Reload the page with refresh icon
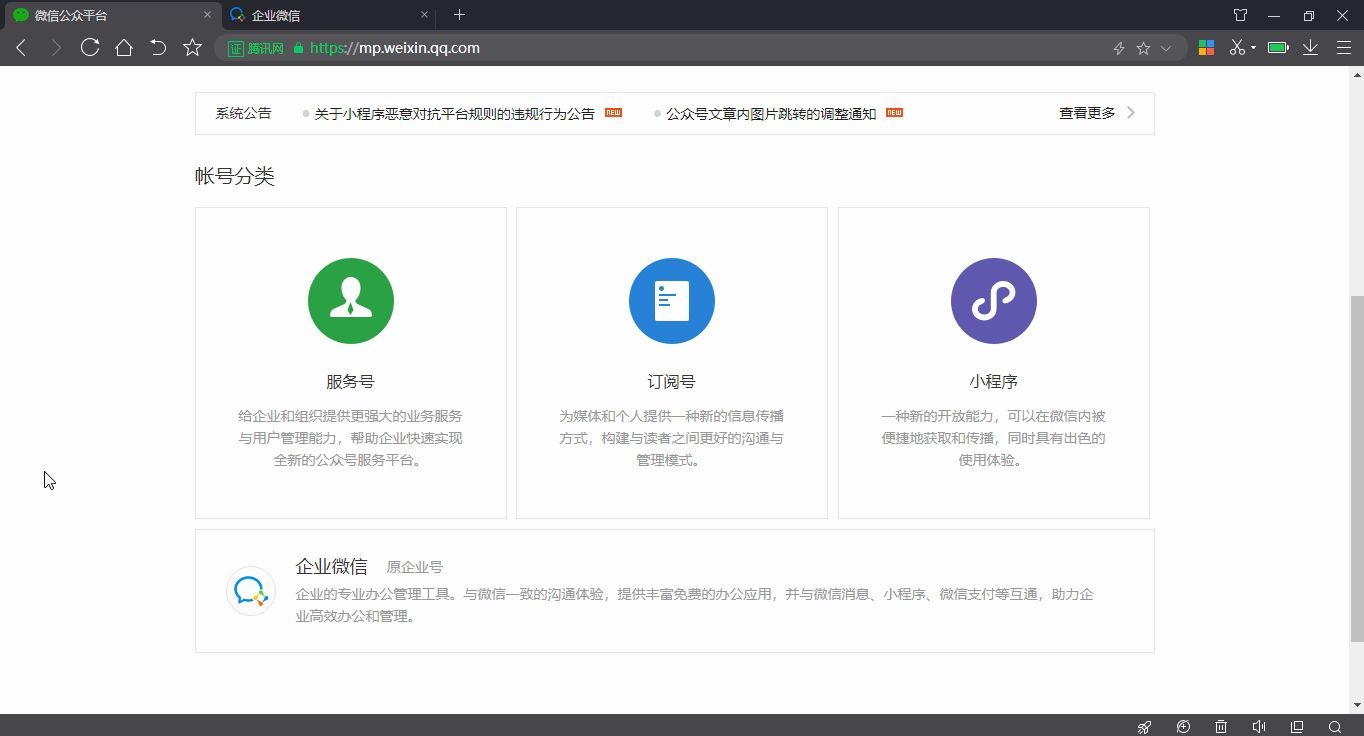The width and height of the screenshot is (1364, 736). pos(90,47)
